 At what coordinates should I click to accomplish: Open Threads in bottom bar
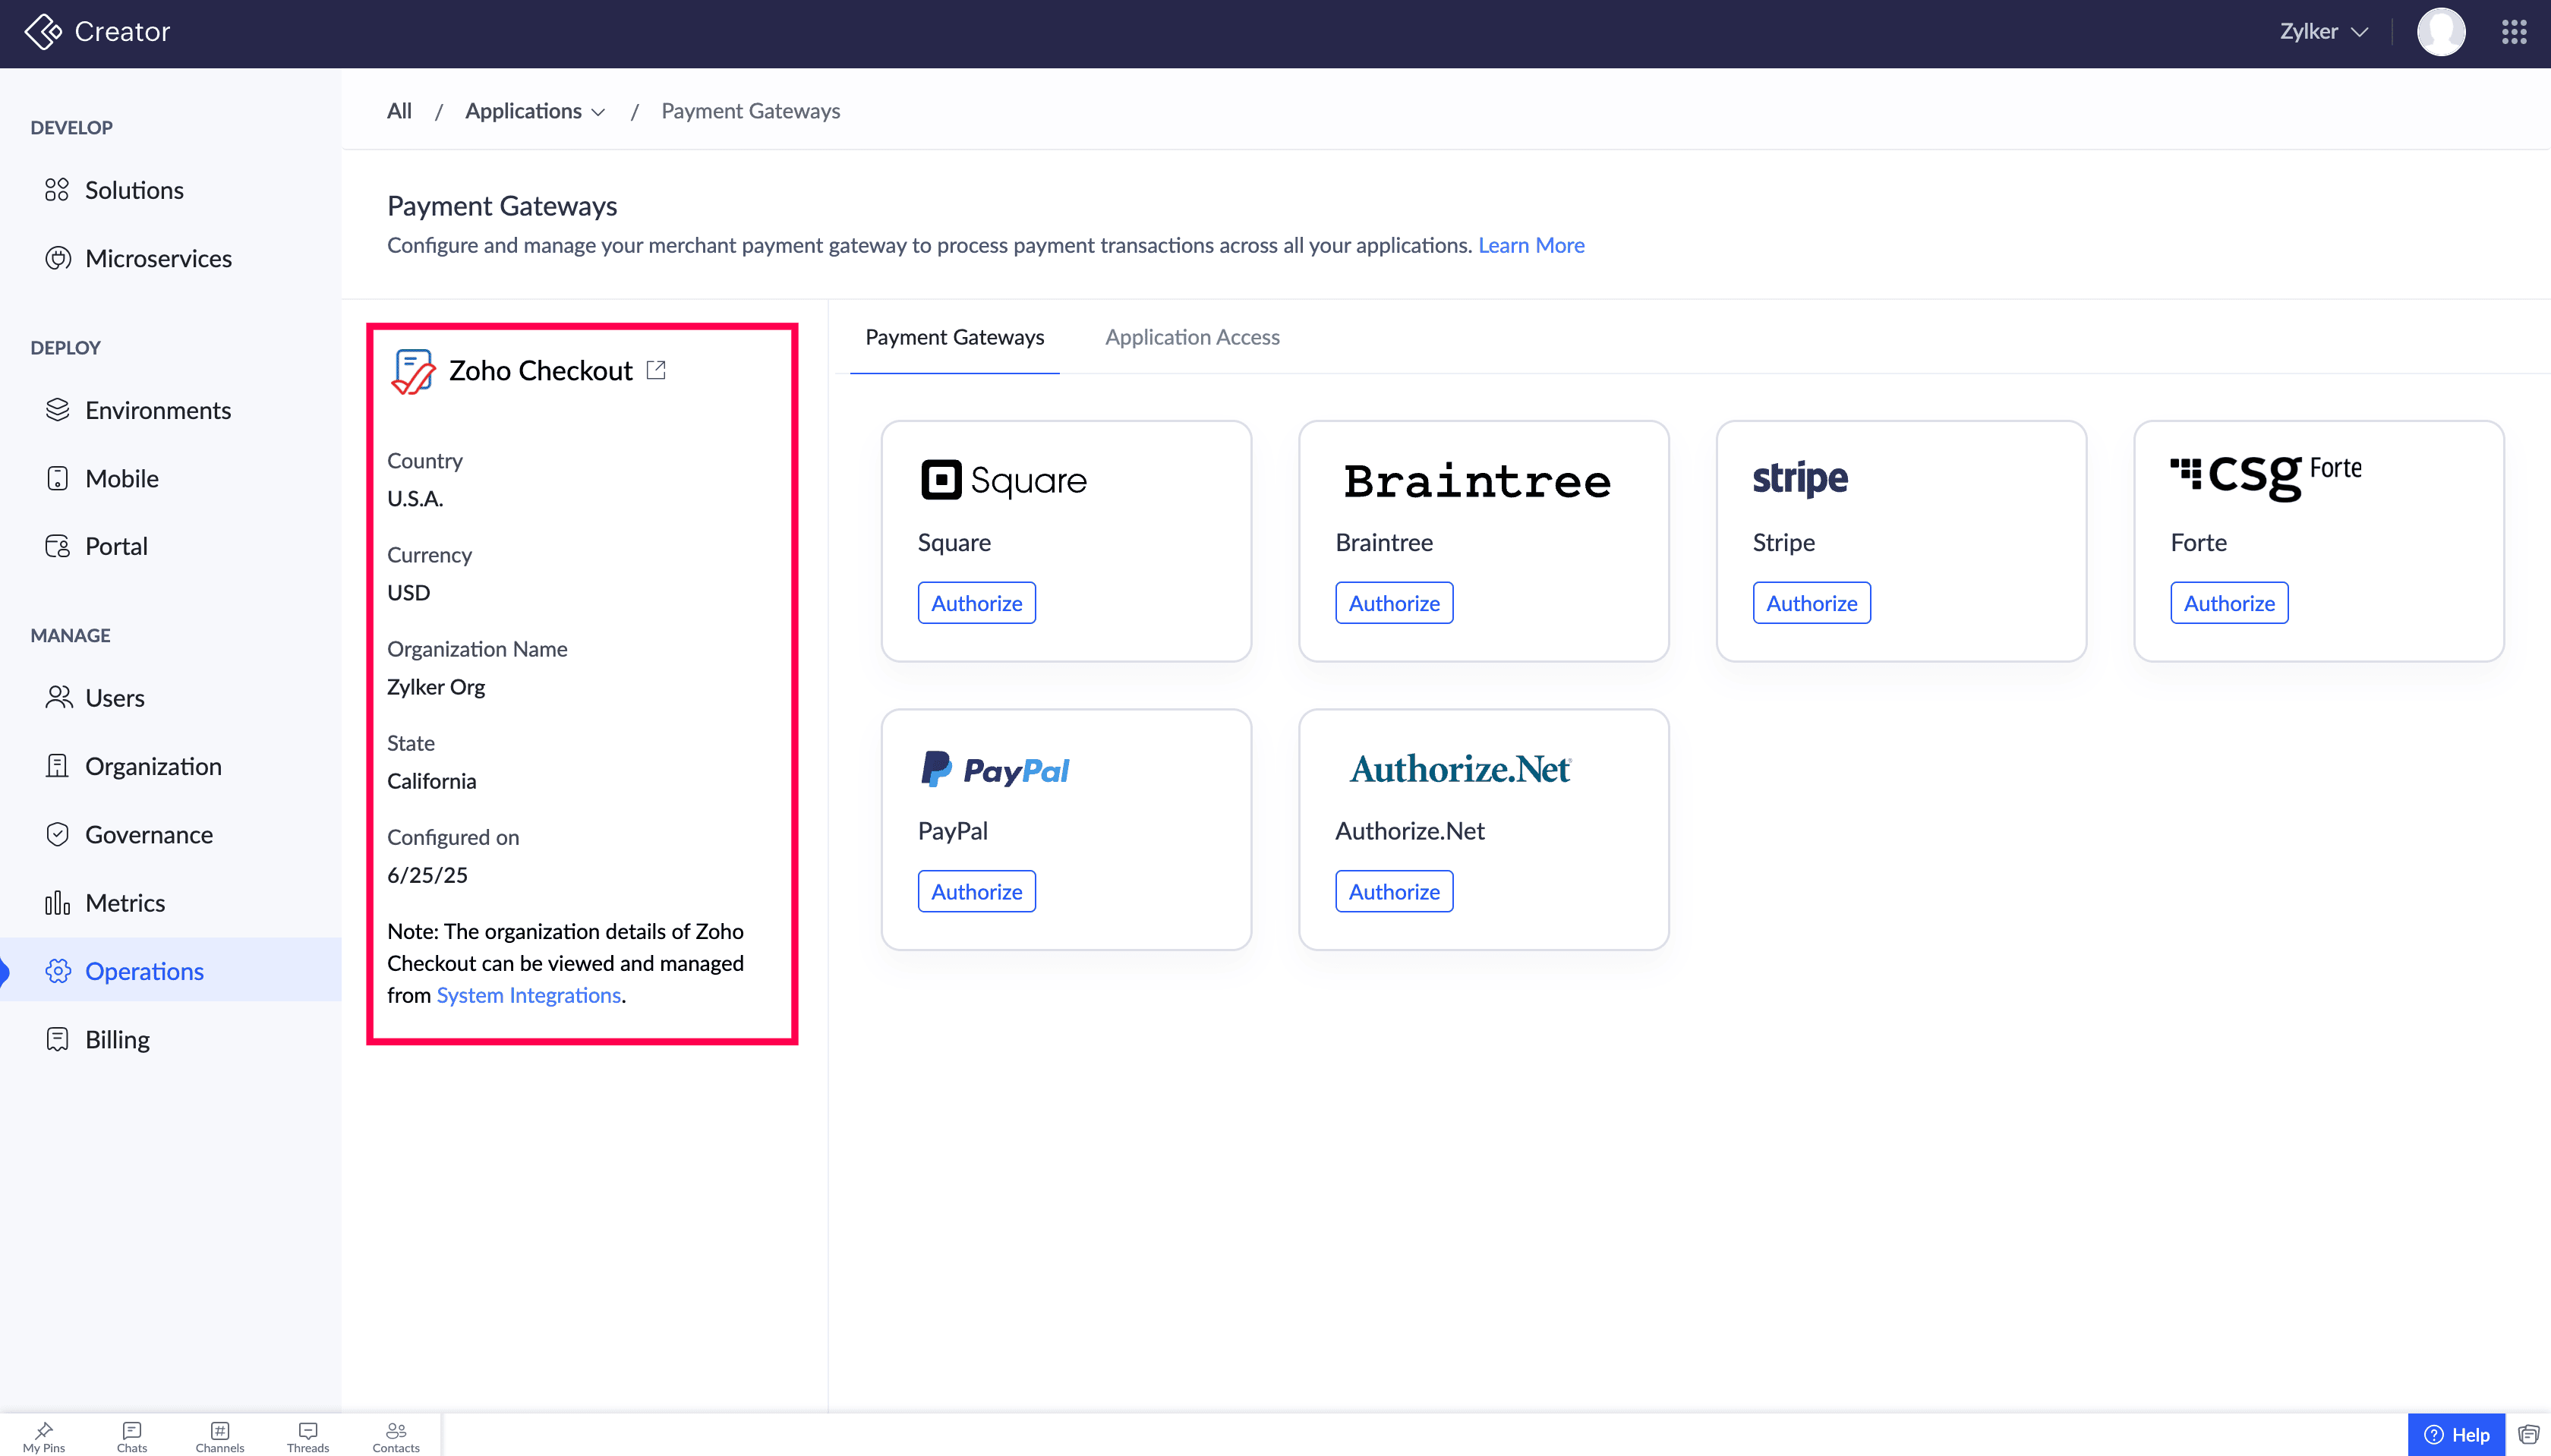click(x=308, y=1436)
